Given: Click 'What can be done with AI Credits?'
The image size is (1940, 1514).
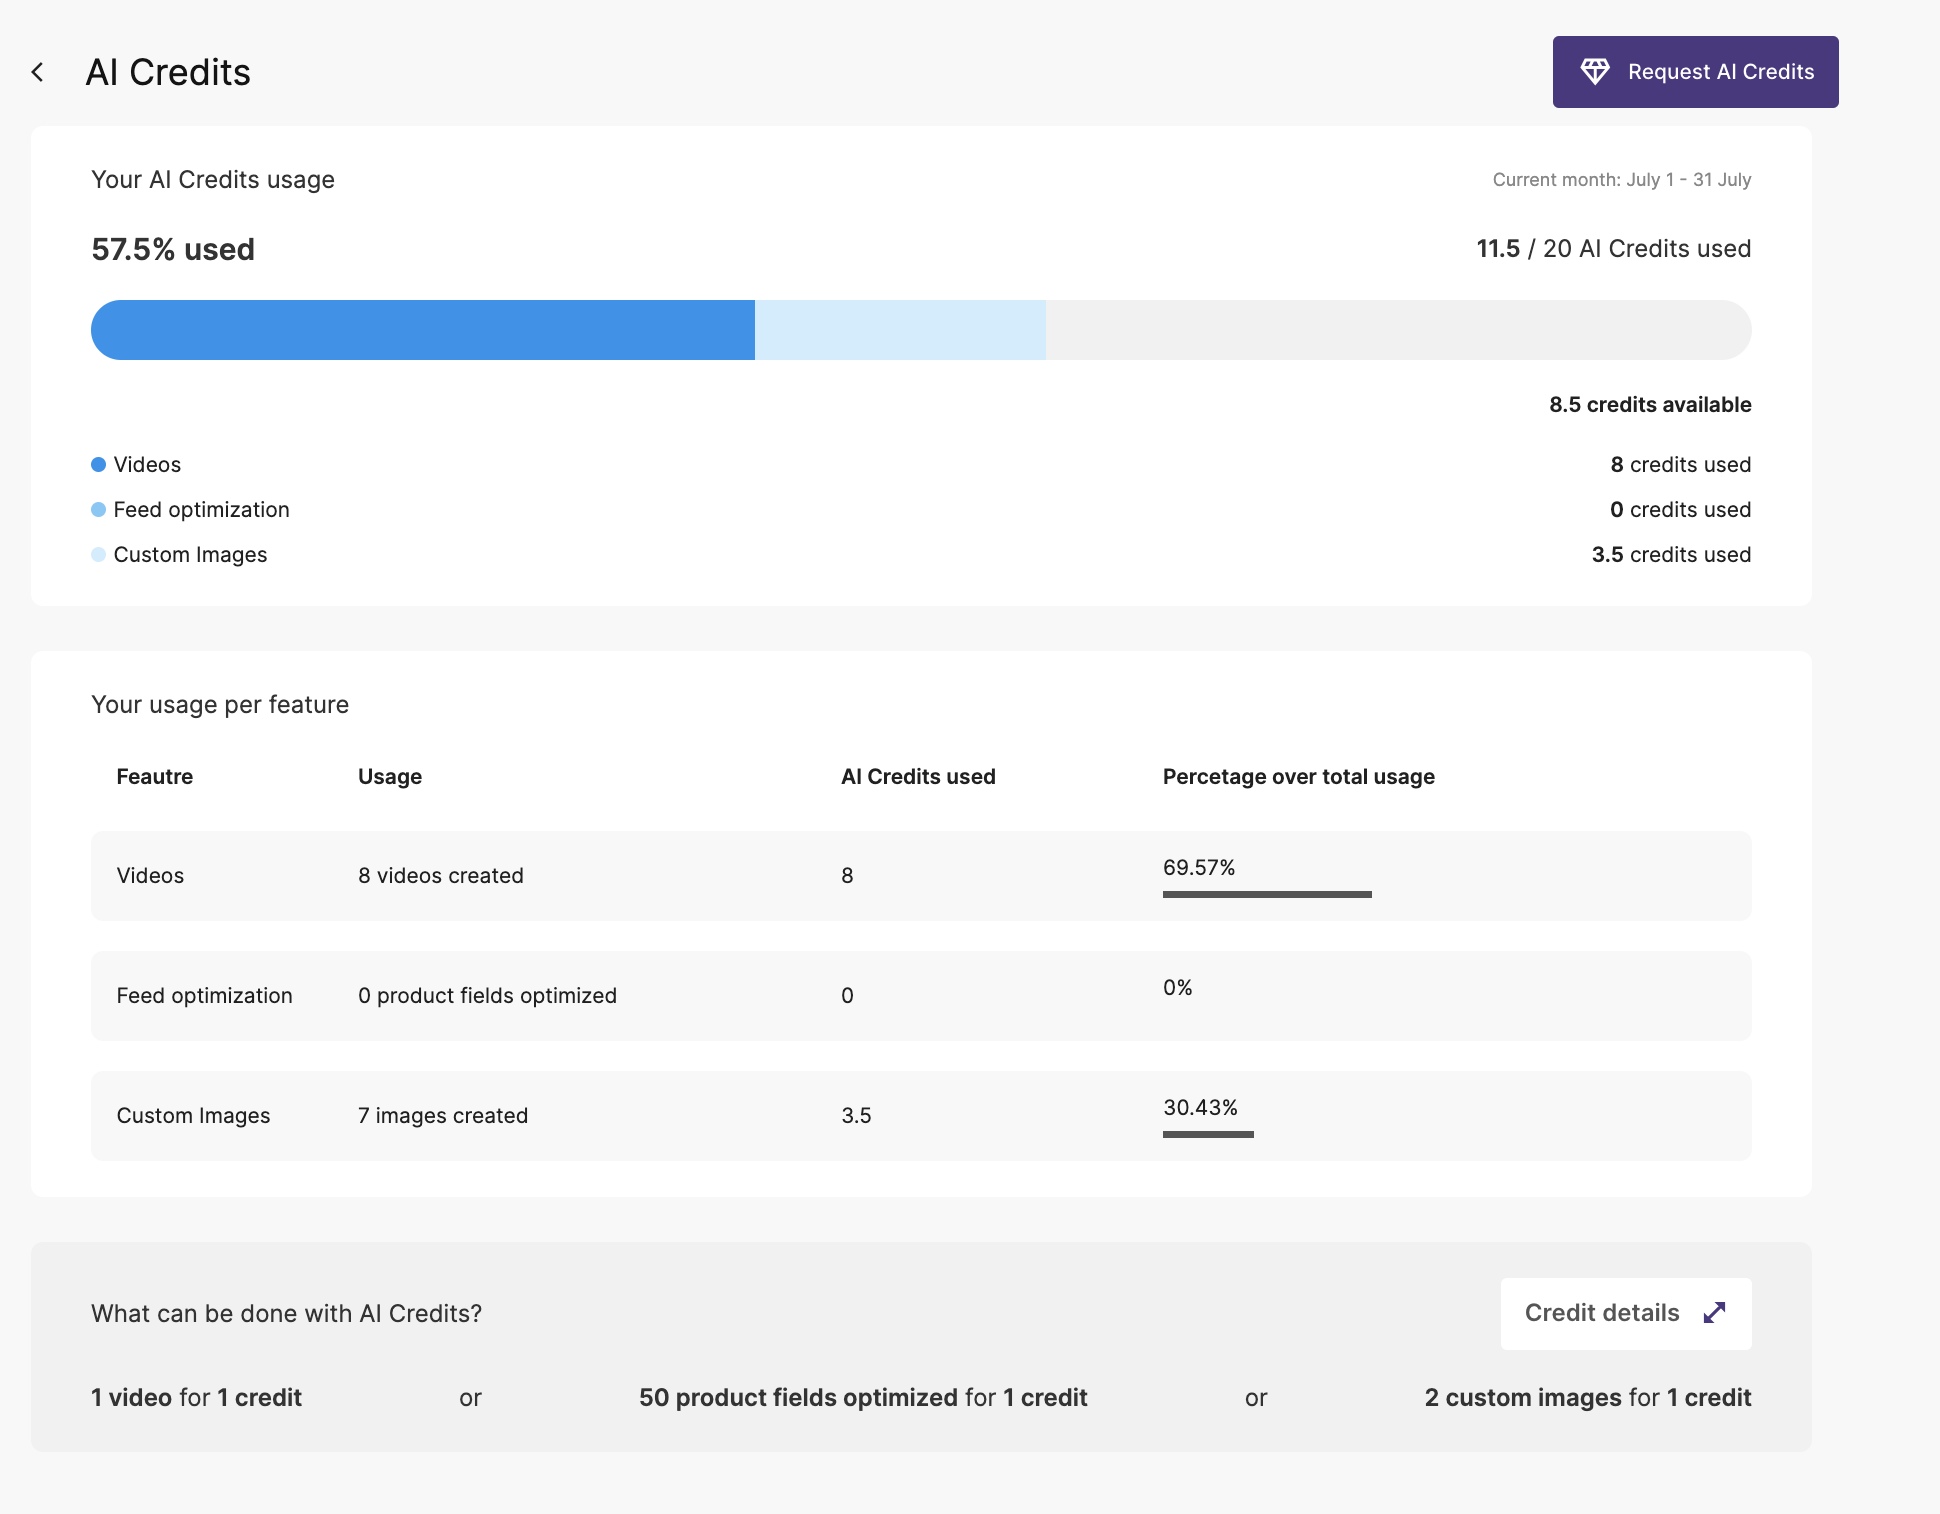Looking at the screenshot, I should tap(286, 1314).
